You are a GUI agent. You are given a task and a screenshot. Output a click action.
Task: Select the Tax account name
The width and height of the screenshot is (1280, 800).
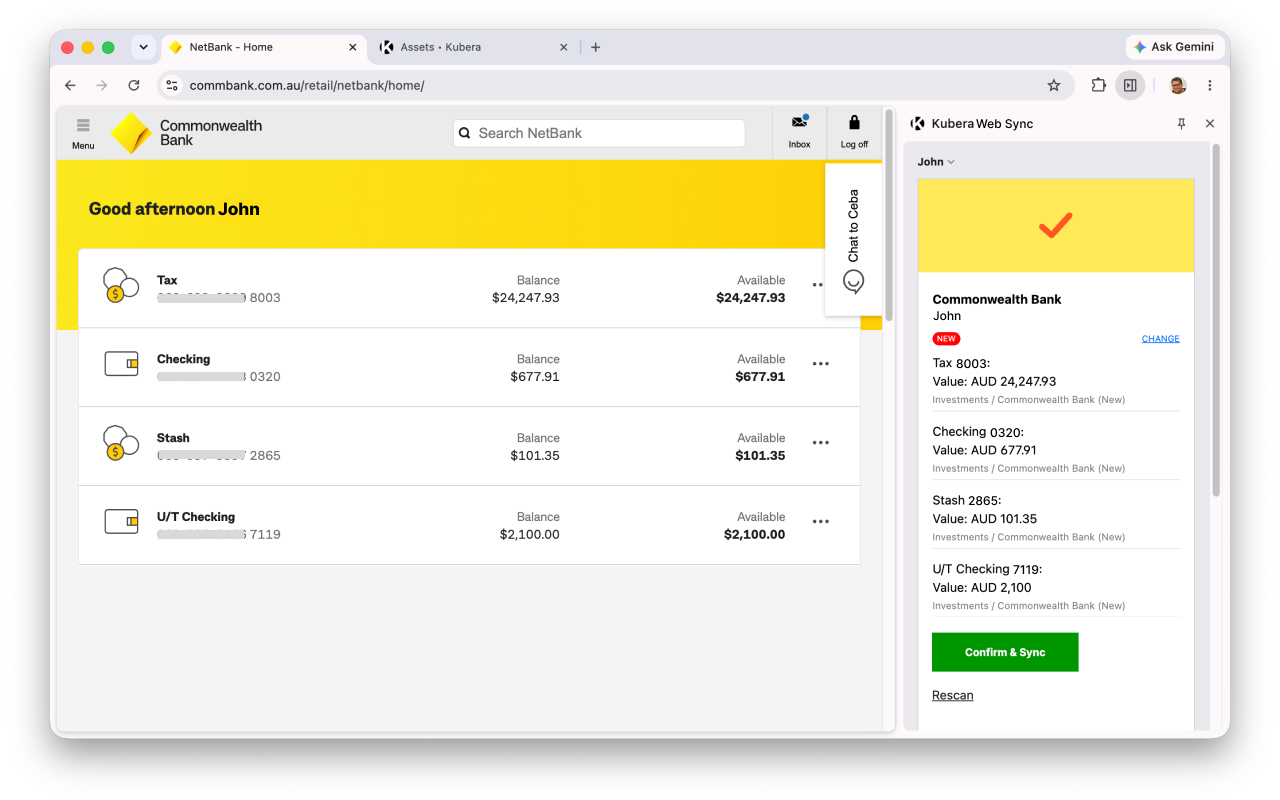[167, 280]
